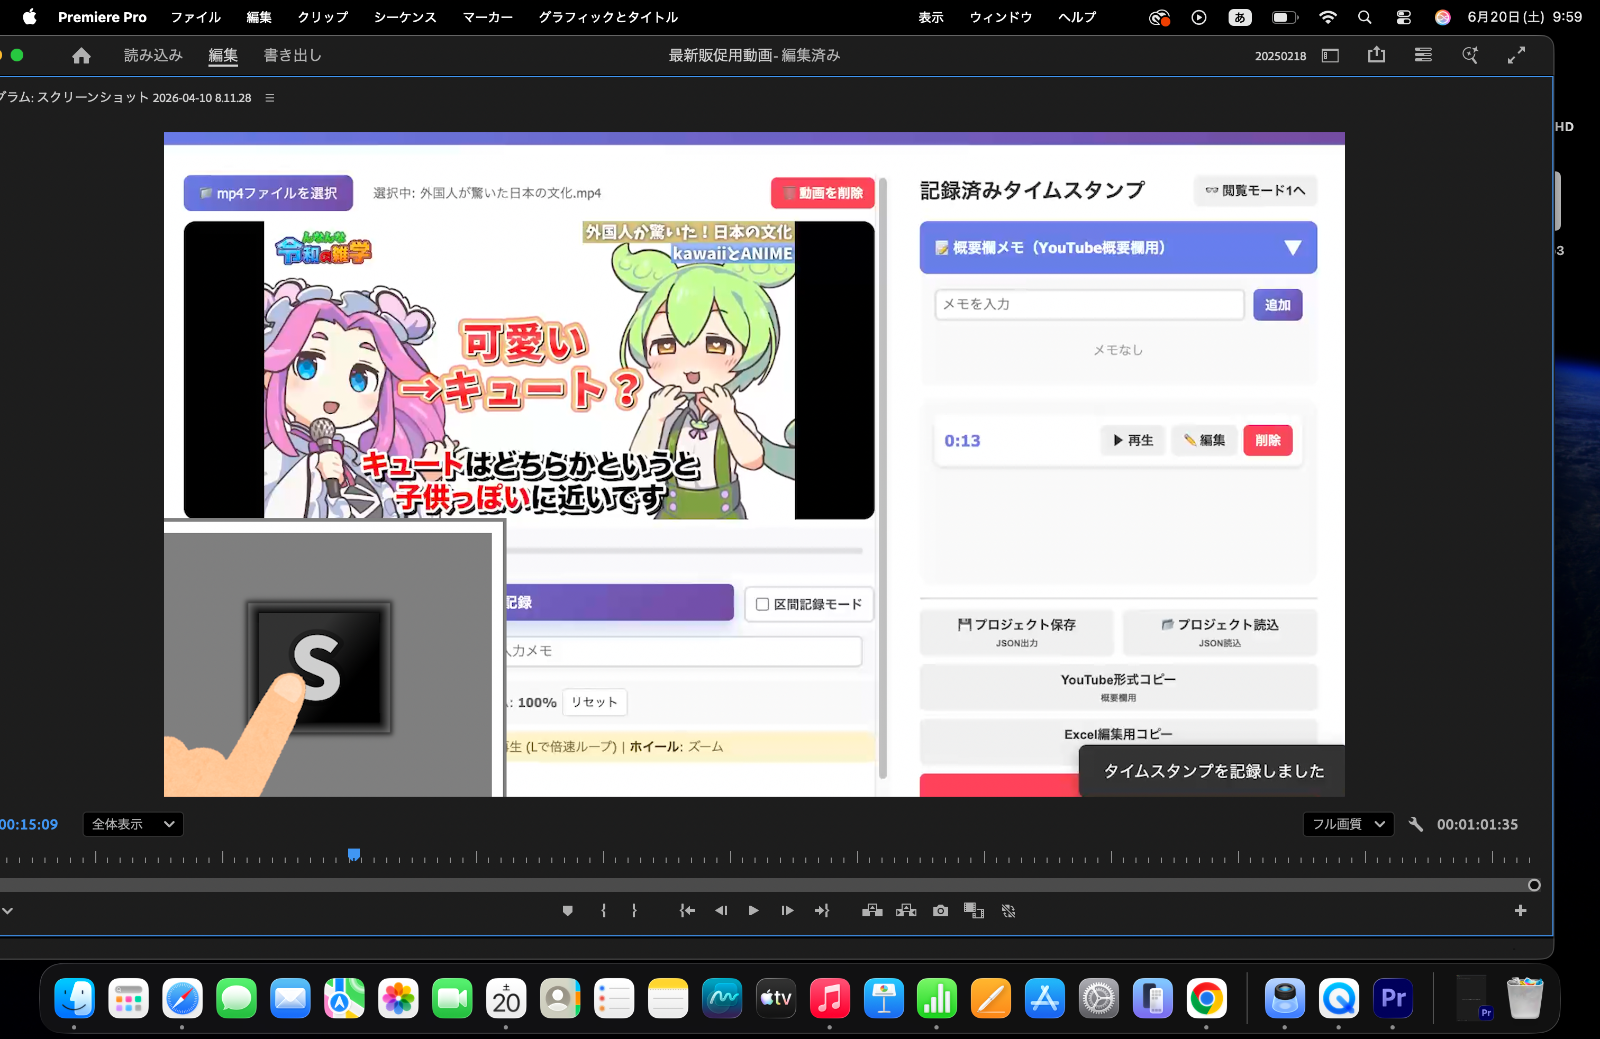Viewport: 1600px width, 1039px height.
Task: Mark Out with the right brace icon
Action: (x=634, y=911)
